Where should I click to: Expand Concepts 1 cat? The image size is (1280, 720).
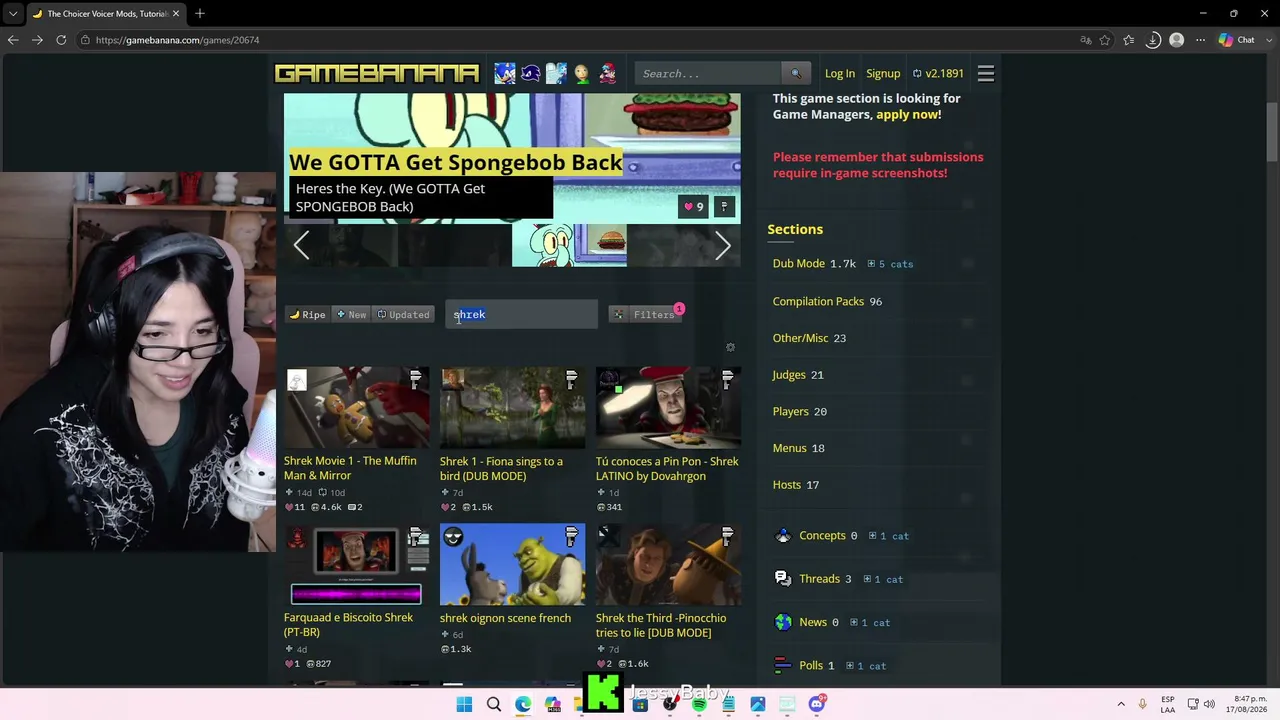tap(888, 536)
